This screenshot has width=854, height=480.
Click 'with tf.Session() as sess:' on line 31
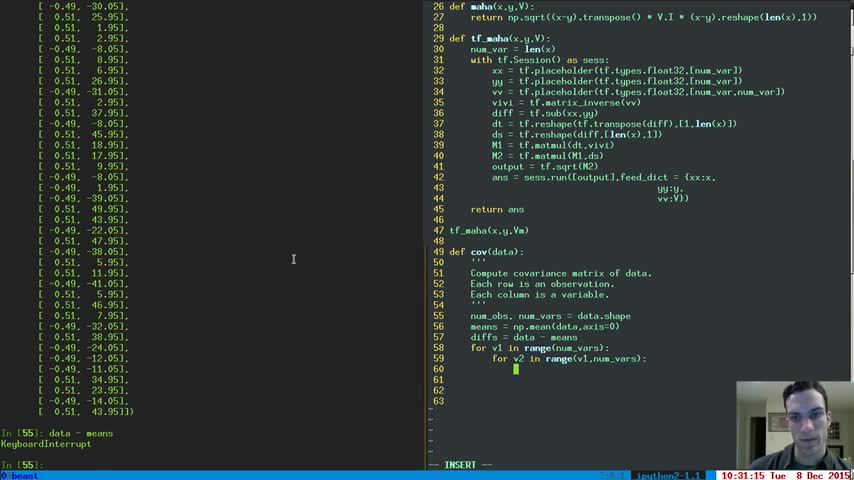pyautogui.click(x=540, y=60)
